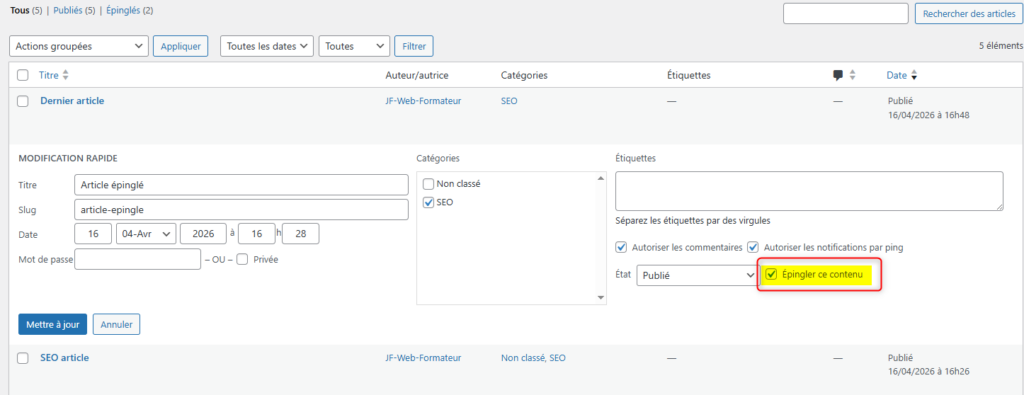Click the minutes field showing 28
This screenshot has width=1024, height=395.
(x=300, y=234)
